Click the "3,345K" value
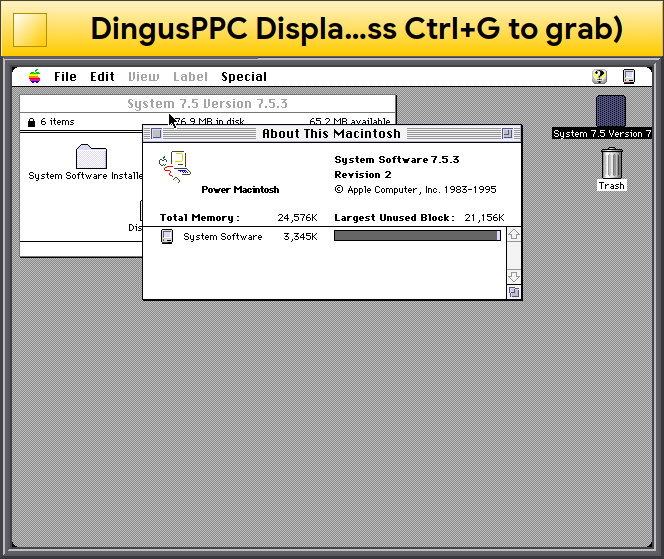This screenshot has width=664, height=559. pyautogui.click(x=300, y=237)
